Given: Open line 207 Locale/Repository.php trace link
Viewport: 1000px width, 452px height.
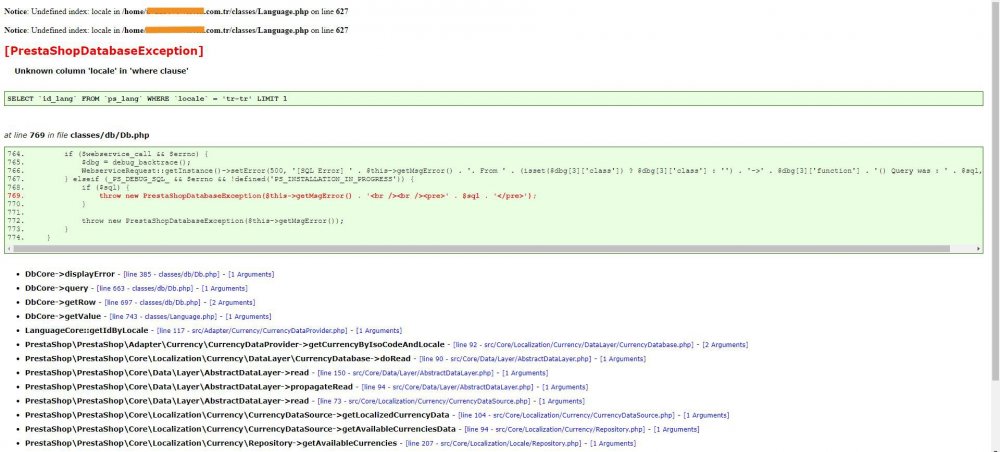Looking at the screenshot, I should (494, 443).
